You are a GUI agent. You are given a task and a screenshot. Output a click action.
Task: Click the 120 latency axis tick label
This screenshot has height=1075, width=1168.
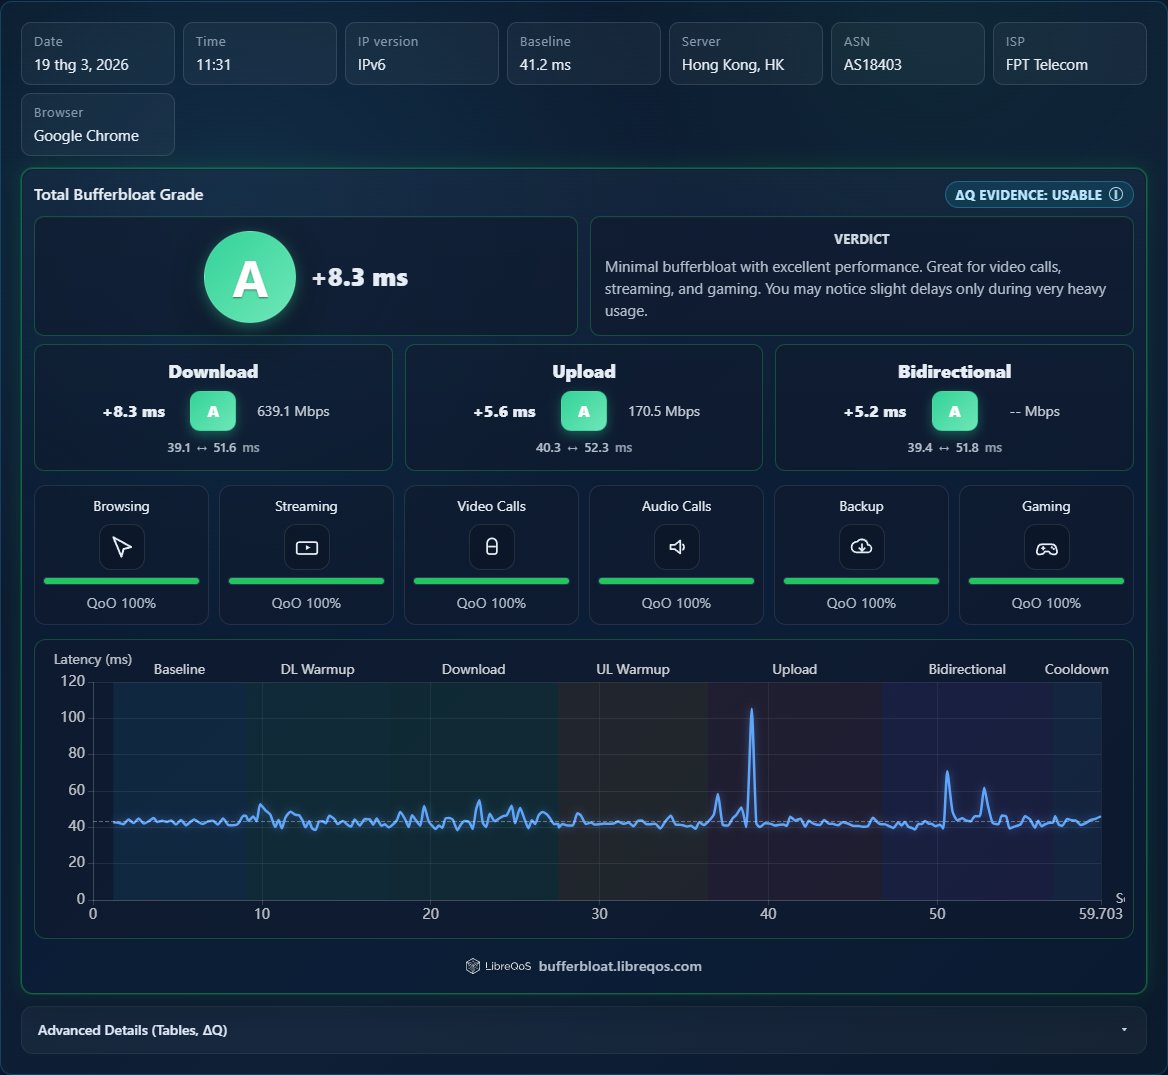(72, 681)
